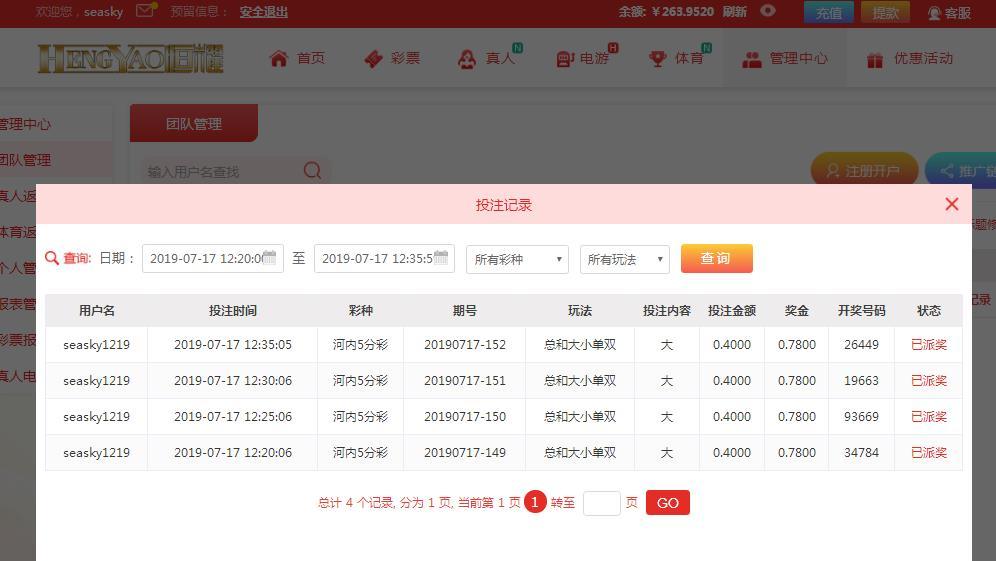The image size is (996, 561).
Task: Open the 所有玩法 play type dropdown
Action: tap(624, 259)
